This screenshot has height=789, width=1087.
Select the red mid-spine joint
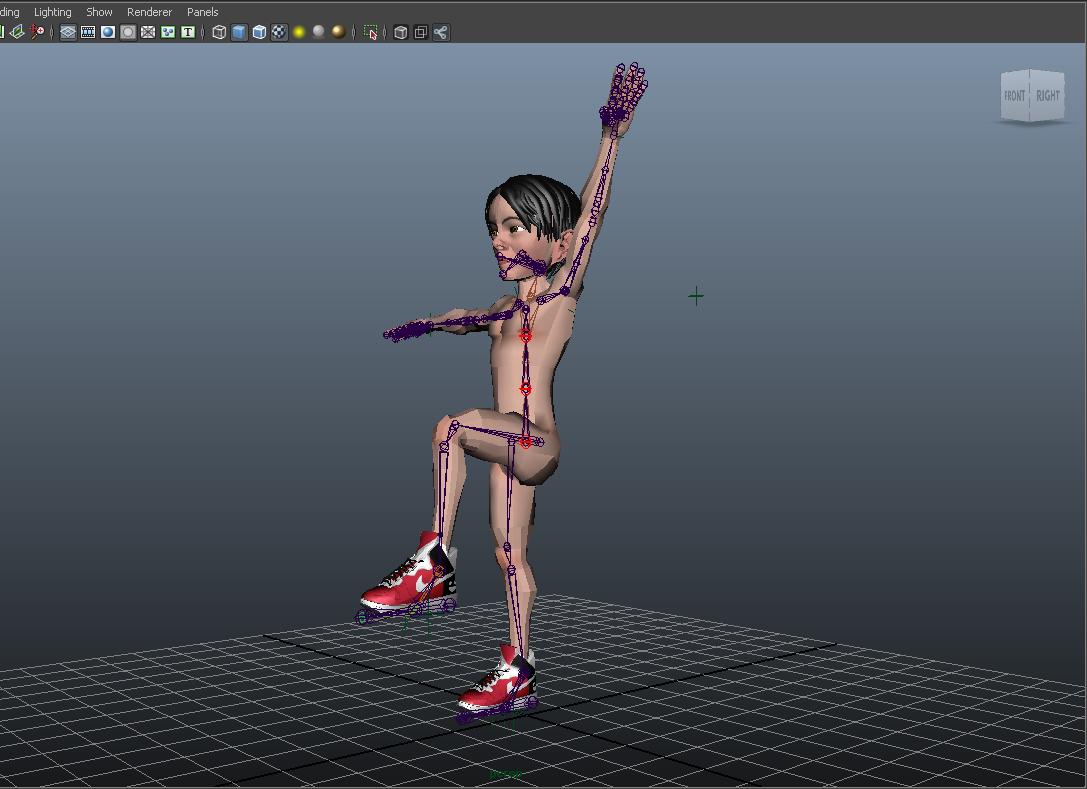point(525,389)
